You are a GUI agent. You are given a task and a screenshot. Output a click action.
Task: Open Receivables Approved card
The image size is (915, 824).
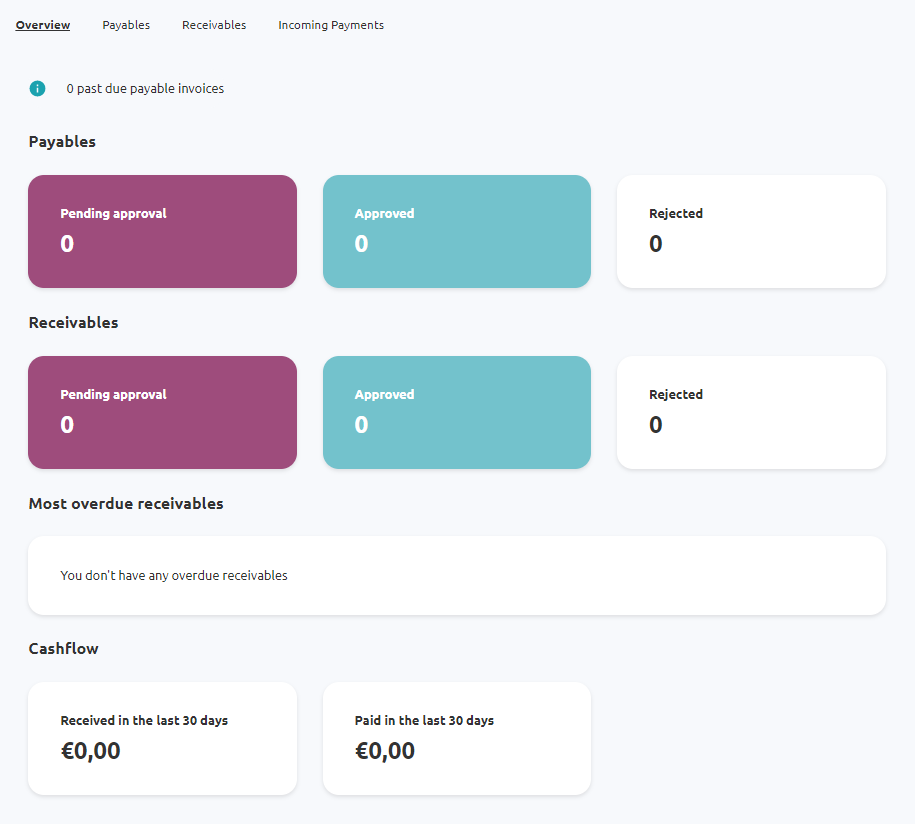tap(457, 413)
